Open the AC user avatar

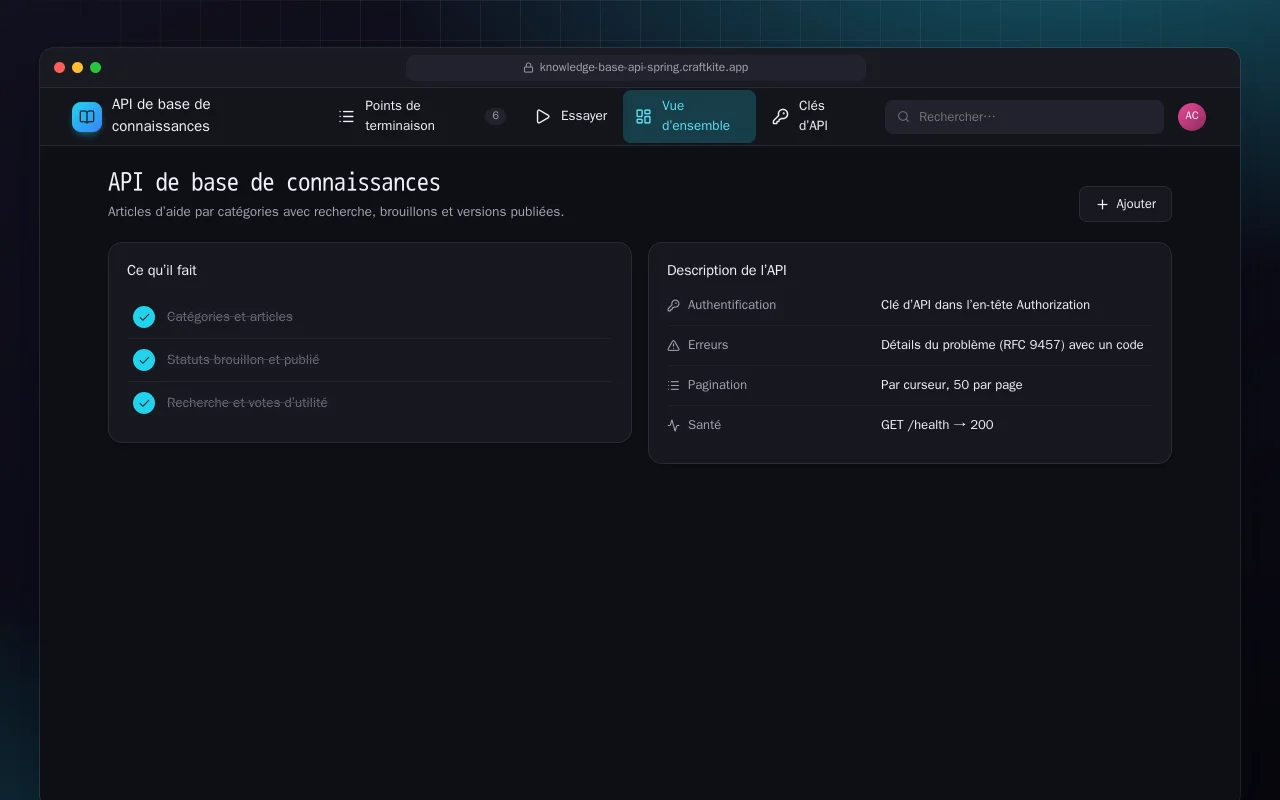coord(1192,116)
